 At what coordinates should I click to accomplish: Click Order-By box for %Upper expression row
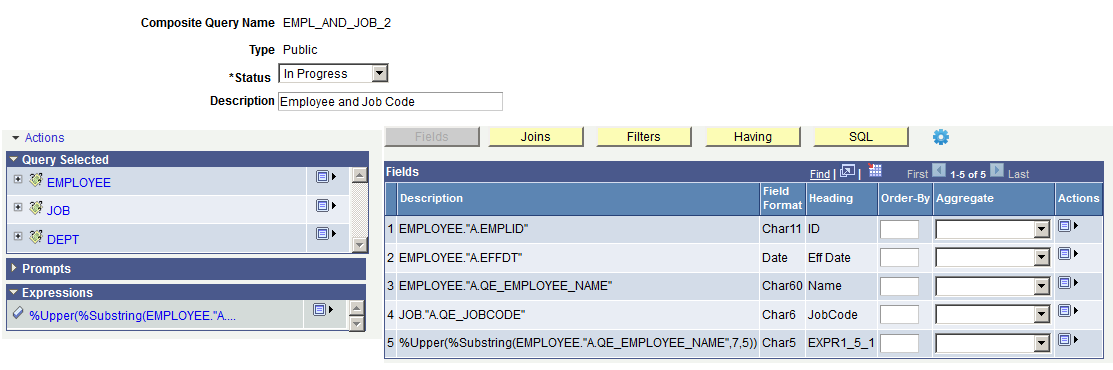pos(899,344)
